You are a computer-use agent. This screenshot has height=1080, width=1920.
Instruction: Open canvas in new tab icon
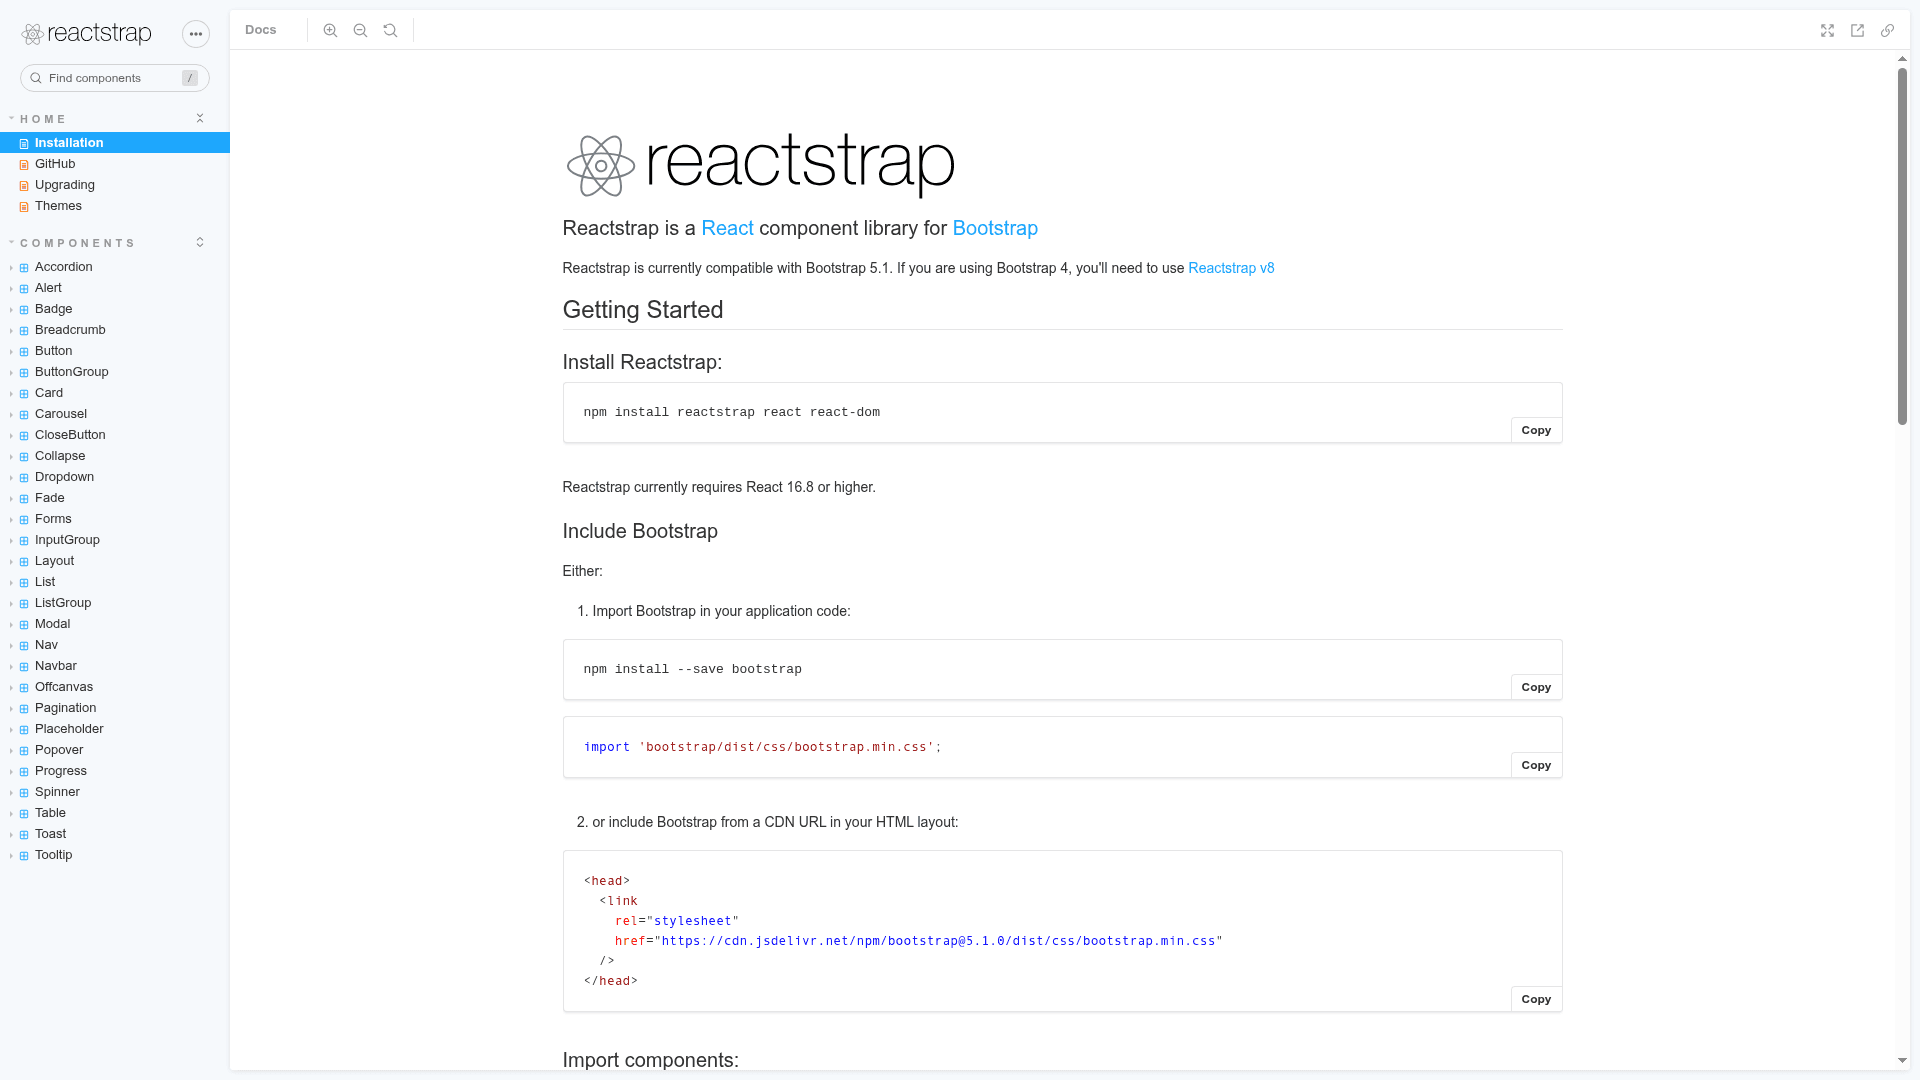point(1857,30)
